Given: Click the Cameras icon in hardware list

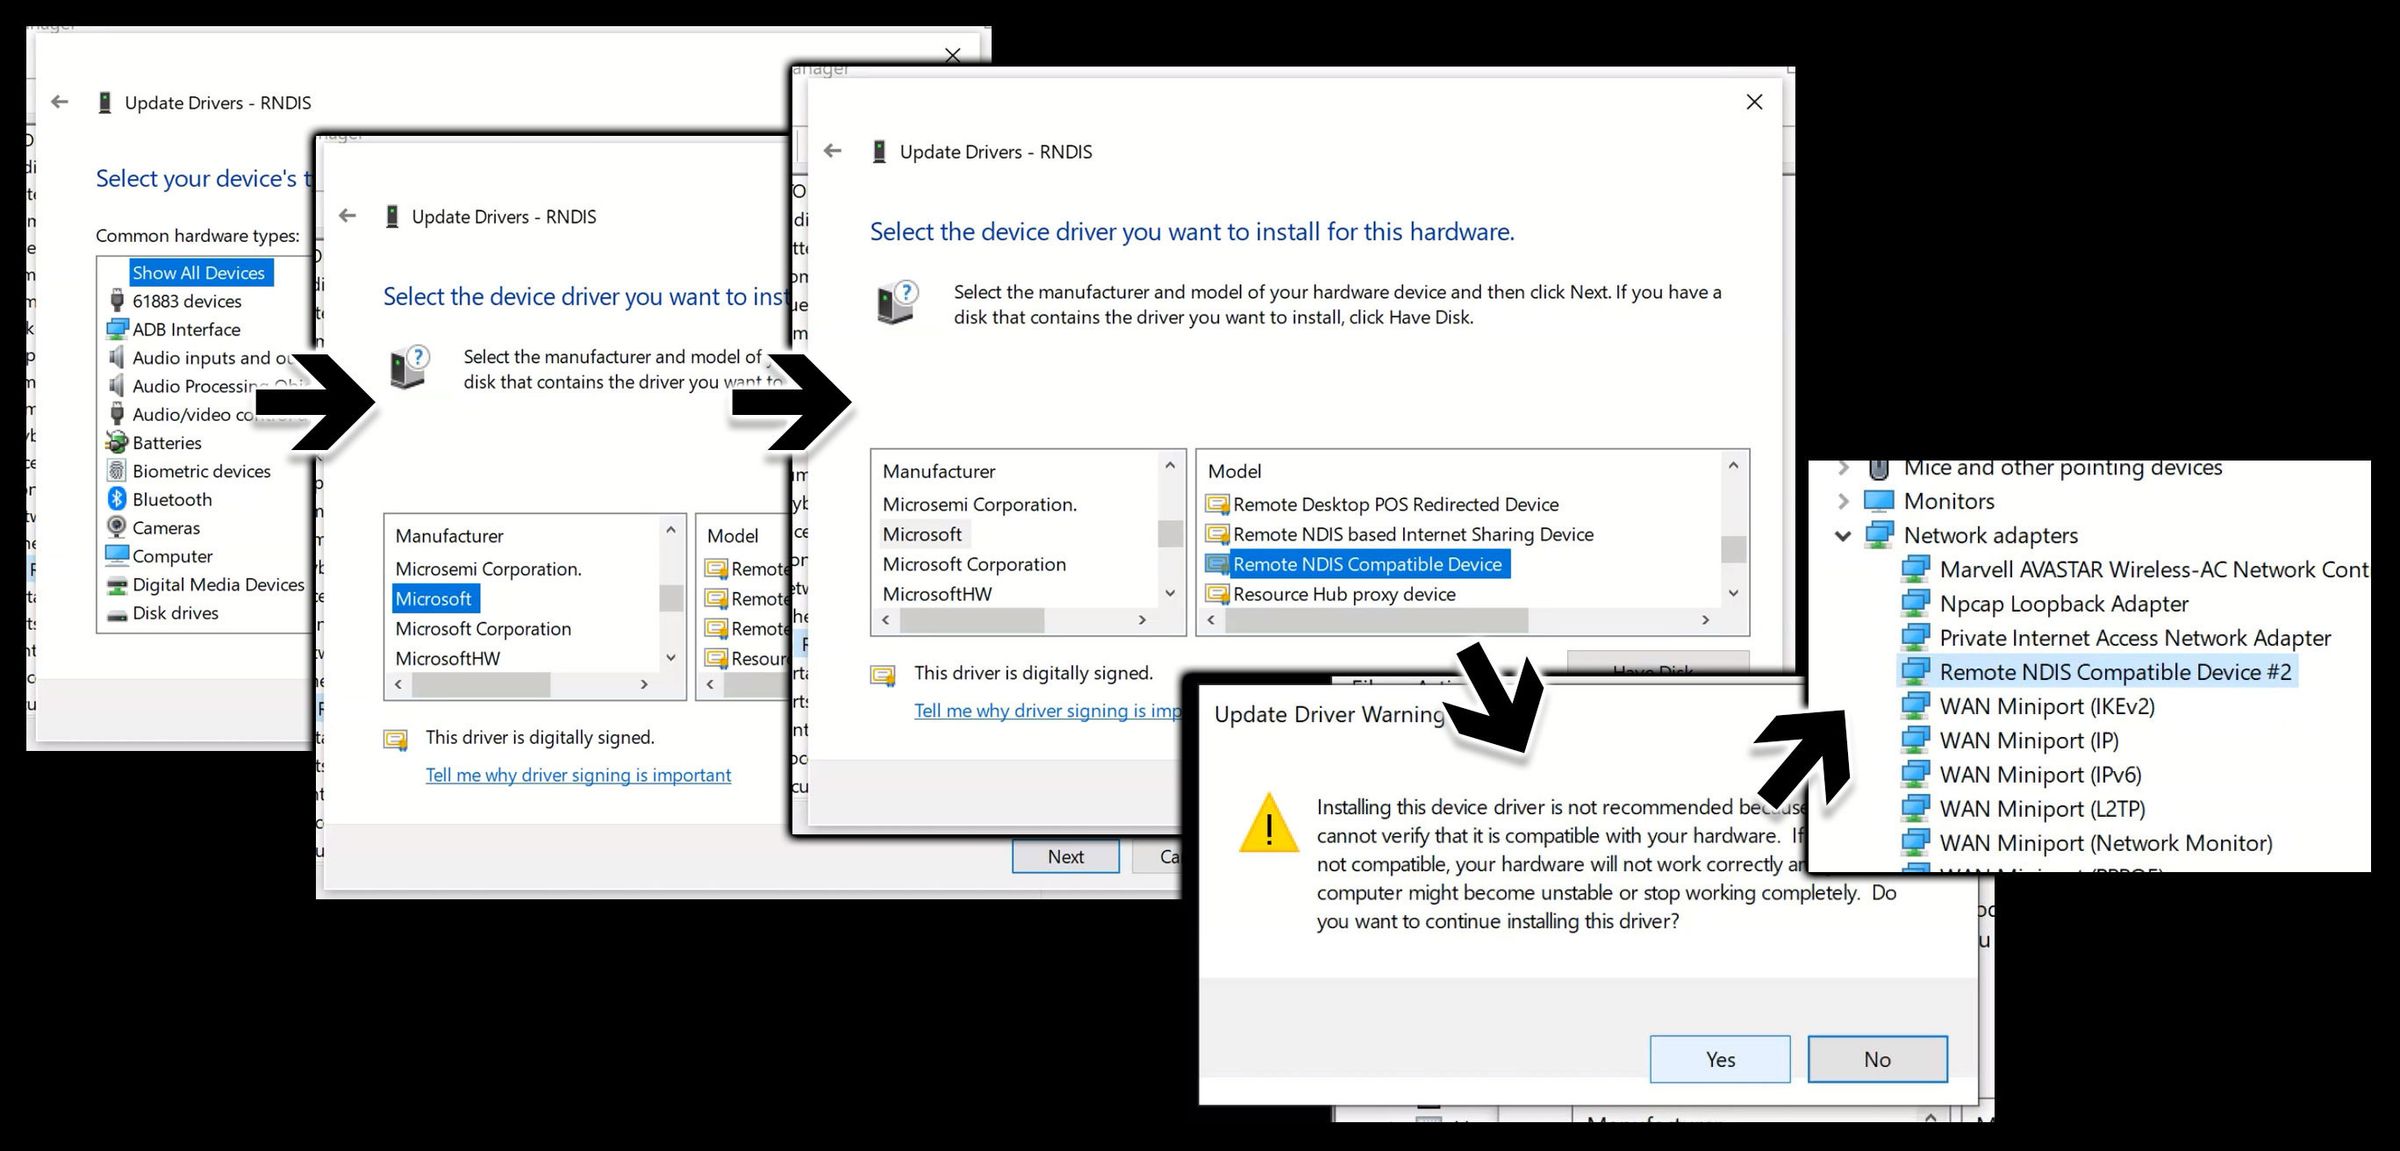Looking at the screenshot, I should tap(117, 527).
